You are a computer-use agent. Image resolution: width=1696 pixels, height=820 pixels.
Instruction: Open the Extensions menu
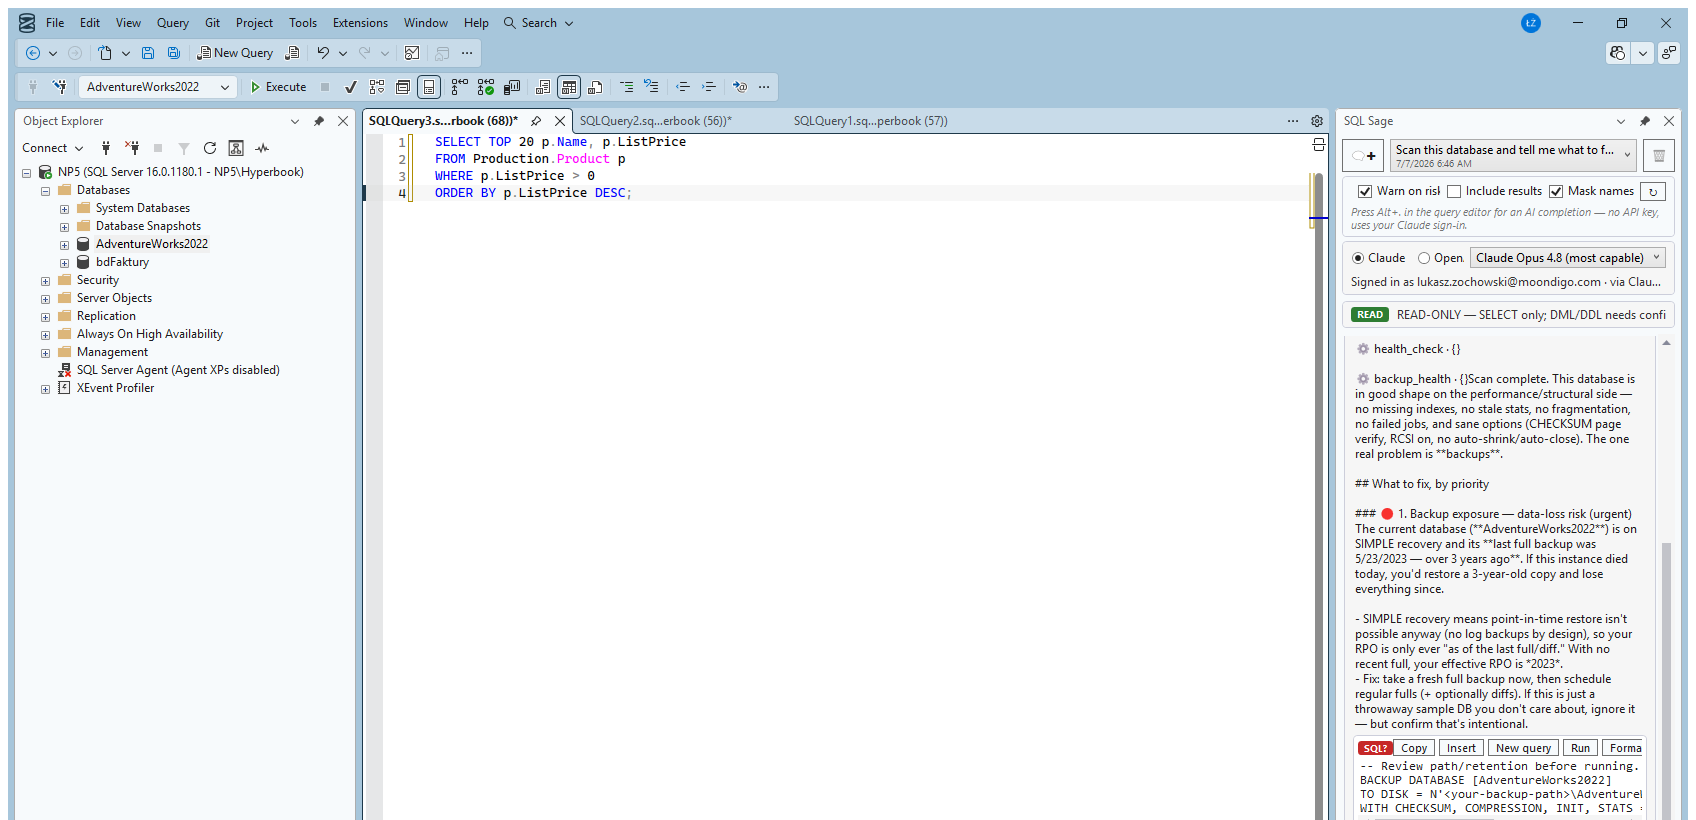(x=360, y=23)
